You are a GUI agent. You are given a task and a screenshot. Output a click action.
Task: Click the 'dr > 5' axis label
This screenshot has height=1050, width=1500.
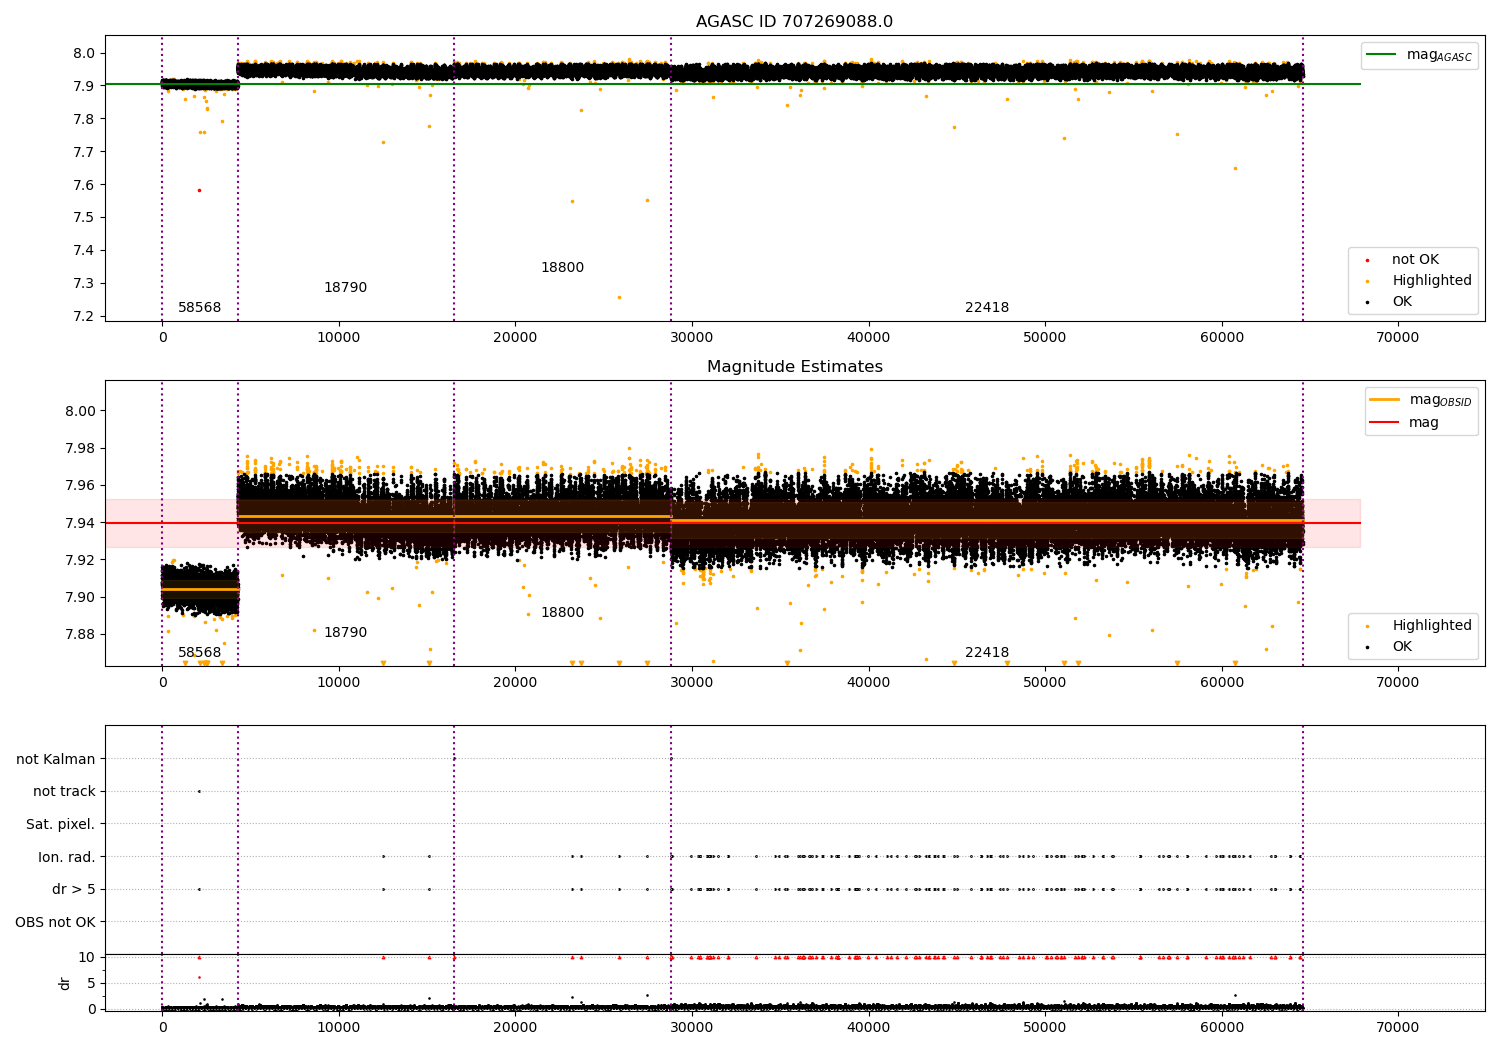click(x=74, y=889)
